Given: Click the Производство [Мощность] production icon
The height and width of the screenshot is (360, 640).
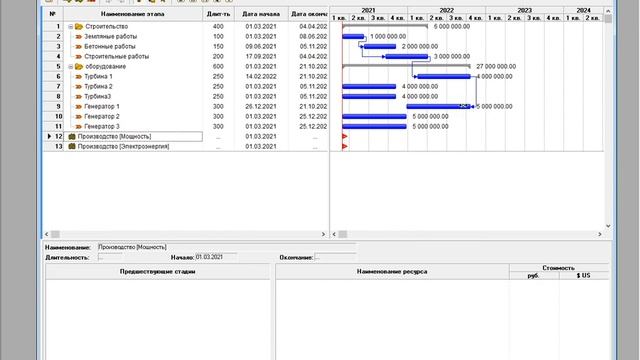Looking at the screenshot, I should point(72,136).
